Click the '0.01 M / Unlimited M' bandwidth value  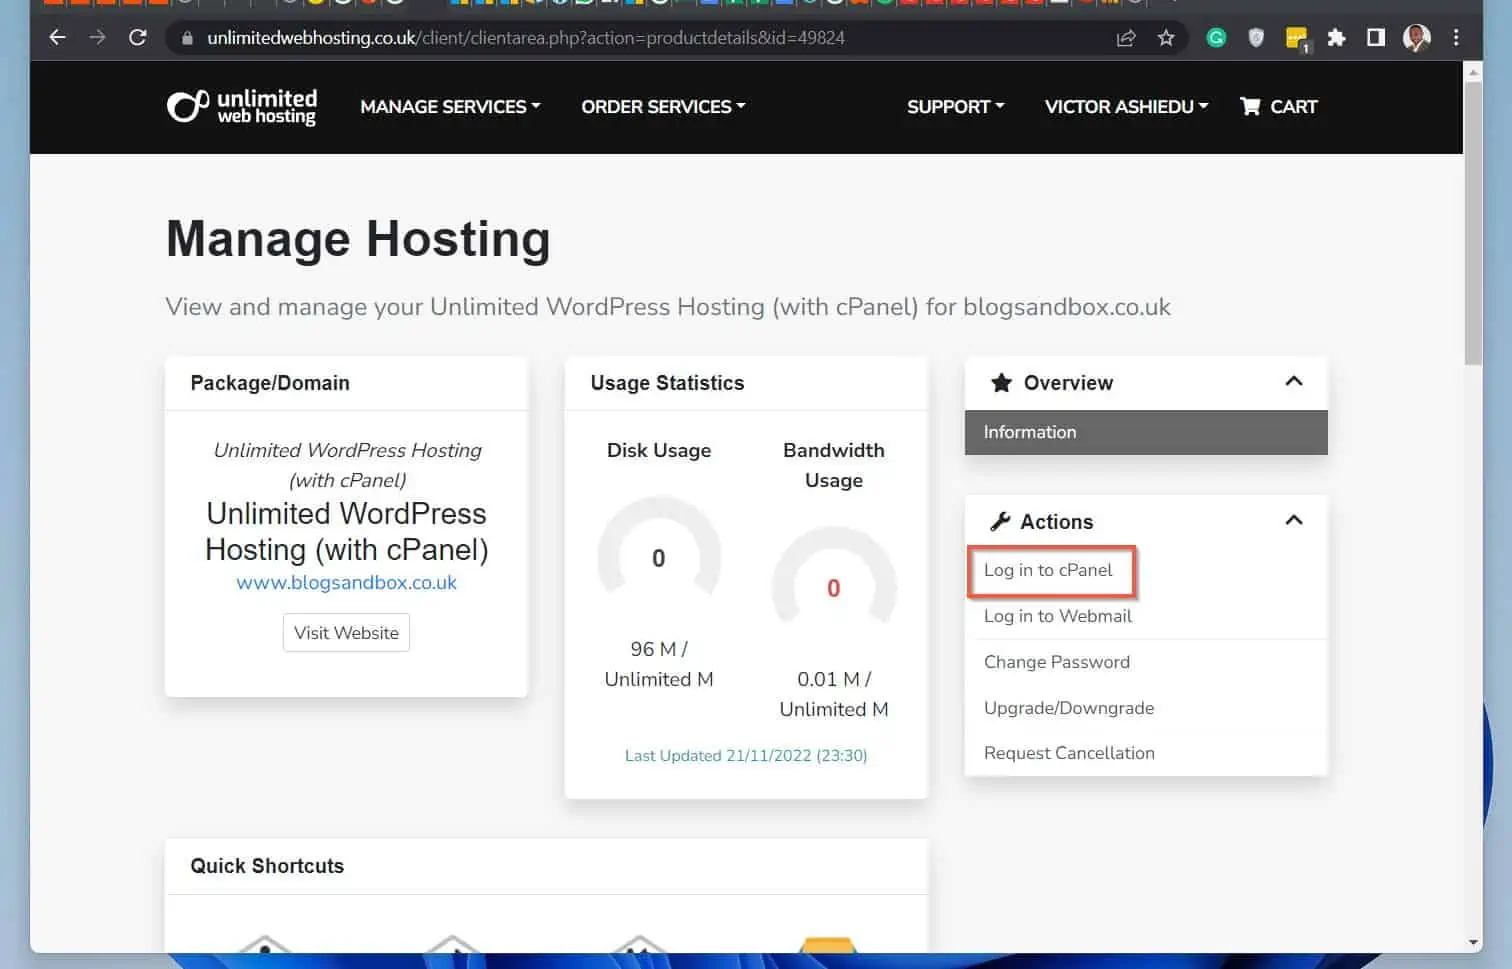click(834, 694)
